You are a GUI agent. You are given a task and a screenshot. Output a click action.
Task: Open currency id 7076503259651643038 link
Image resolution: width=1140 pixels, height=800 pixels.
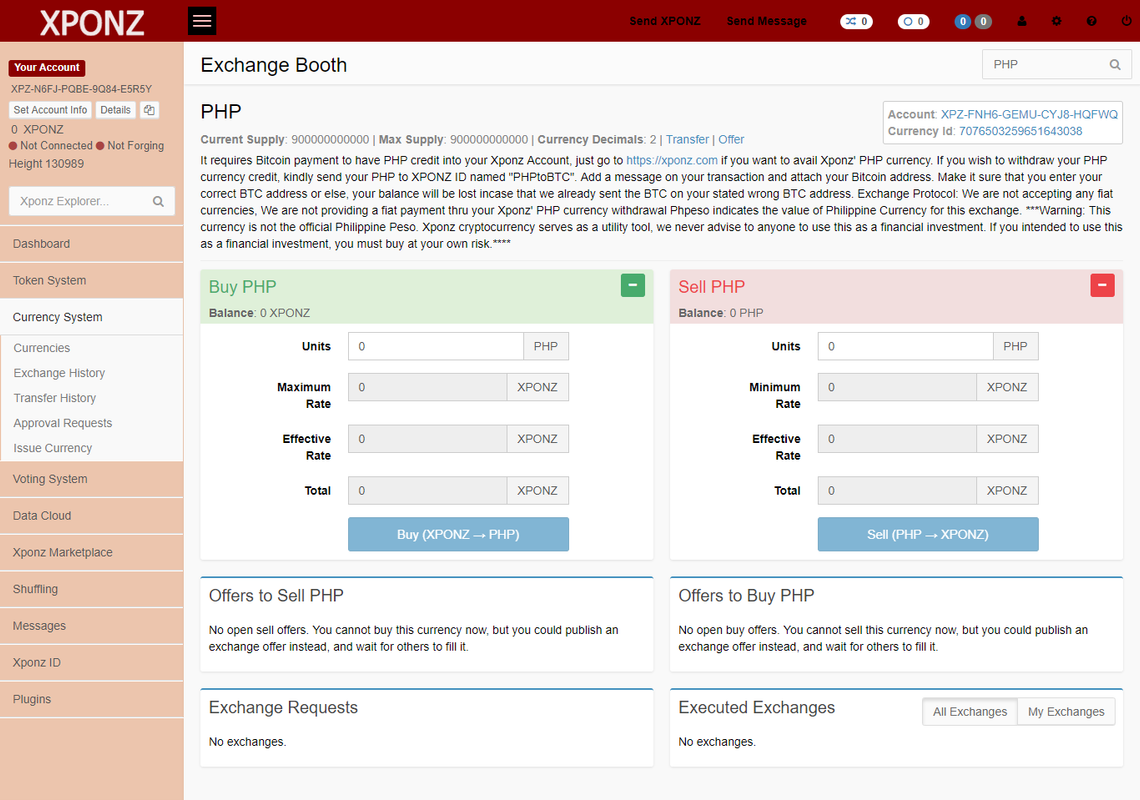(x=1020, y=132)
